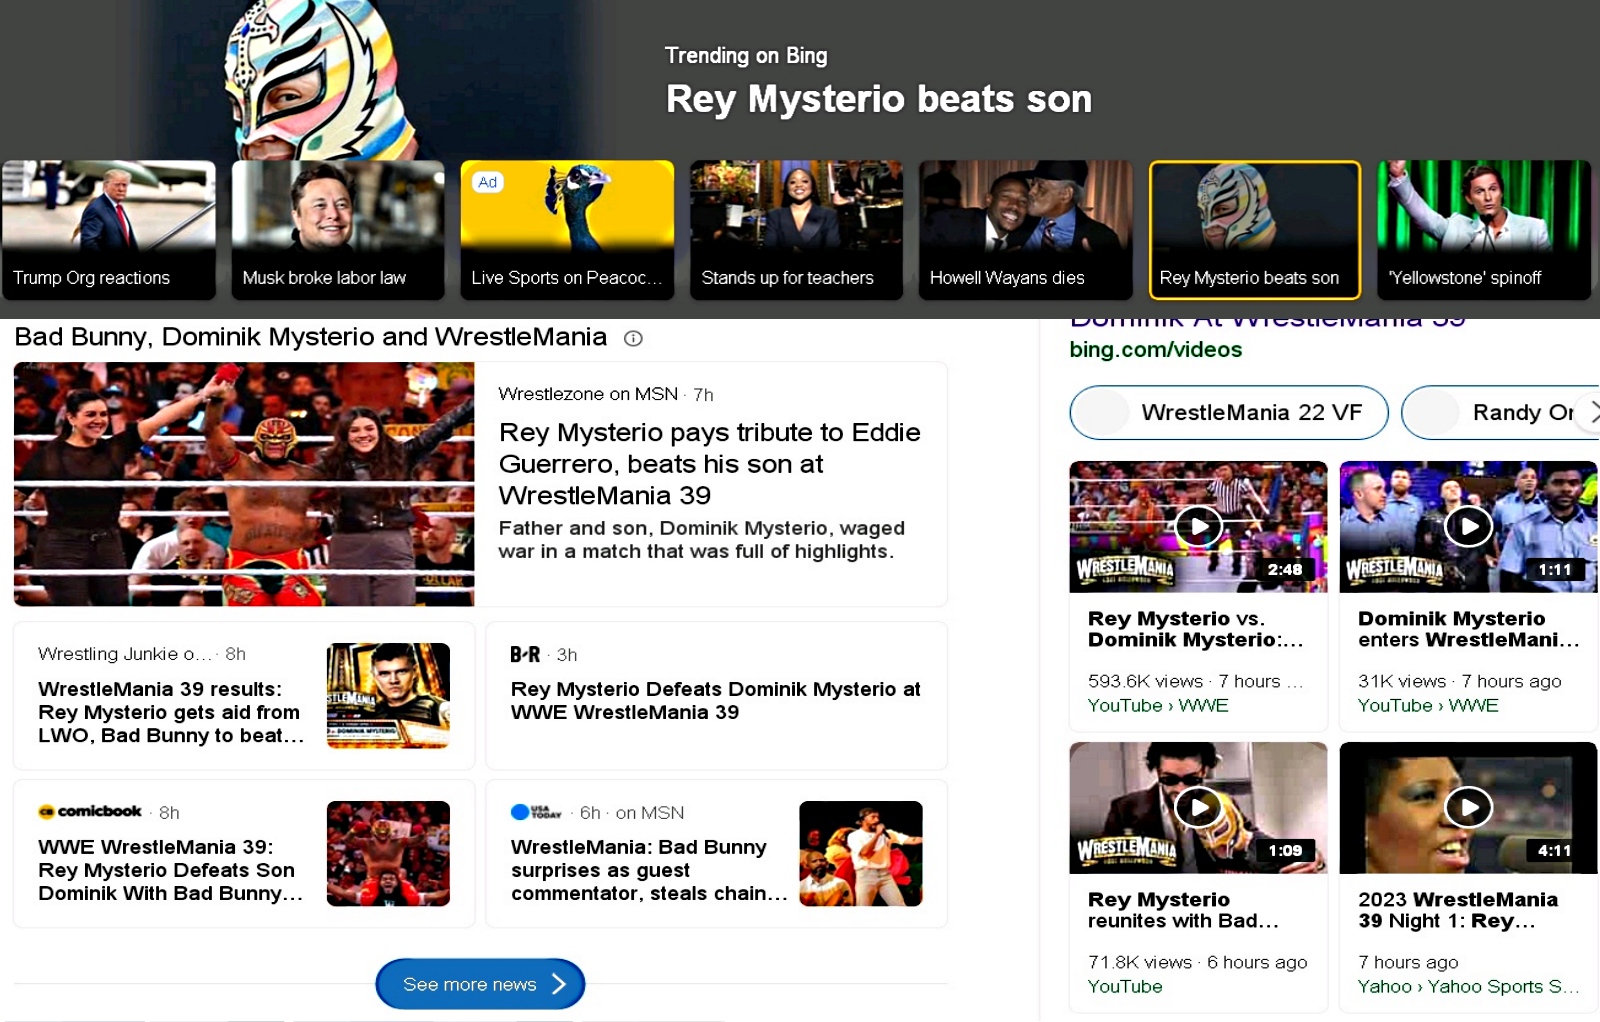Screen dimensions: 1600x1022
Task: Click the 2023 WrestleMania 39 Night 1 video title
Action: pyautogui.click(x=1458, y=910)
